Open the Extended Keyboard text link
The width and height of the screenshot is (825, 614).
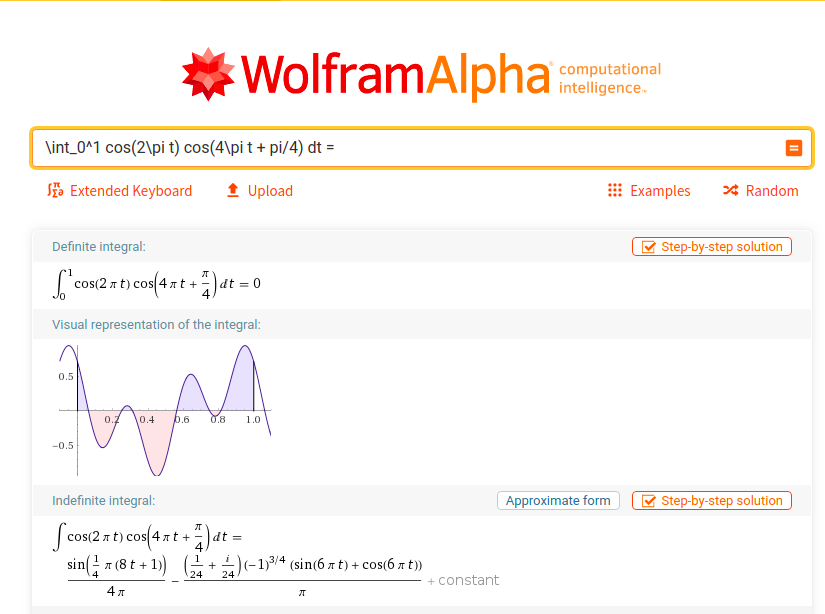(130, 191)
